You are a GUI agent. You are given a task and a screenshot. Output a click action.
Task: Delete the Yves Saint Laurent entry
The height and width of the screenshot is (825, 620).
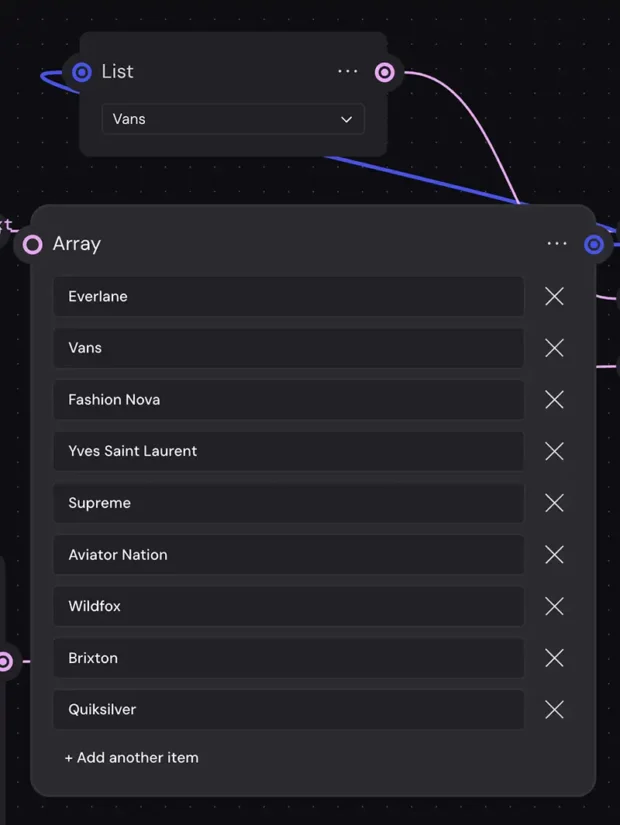click(554, 451)
